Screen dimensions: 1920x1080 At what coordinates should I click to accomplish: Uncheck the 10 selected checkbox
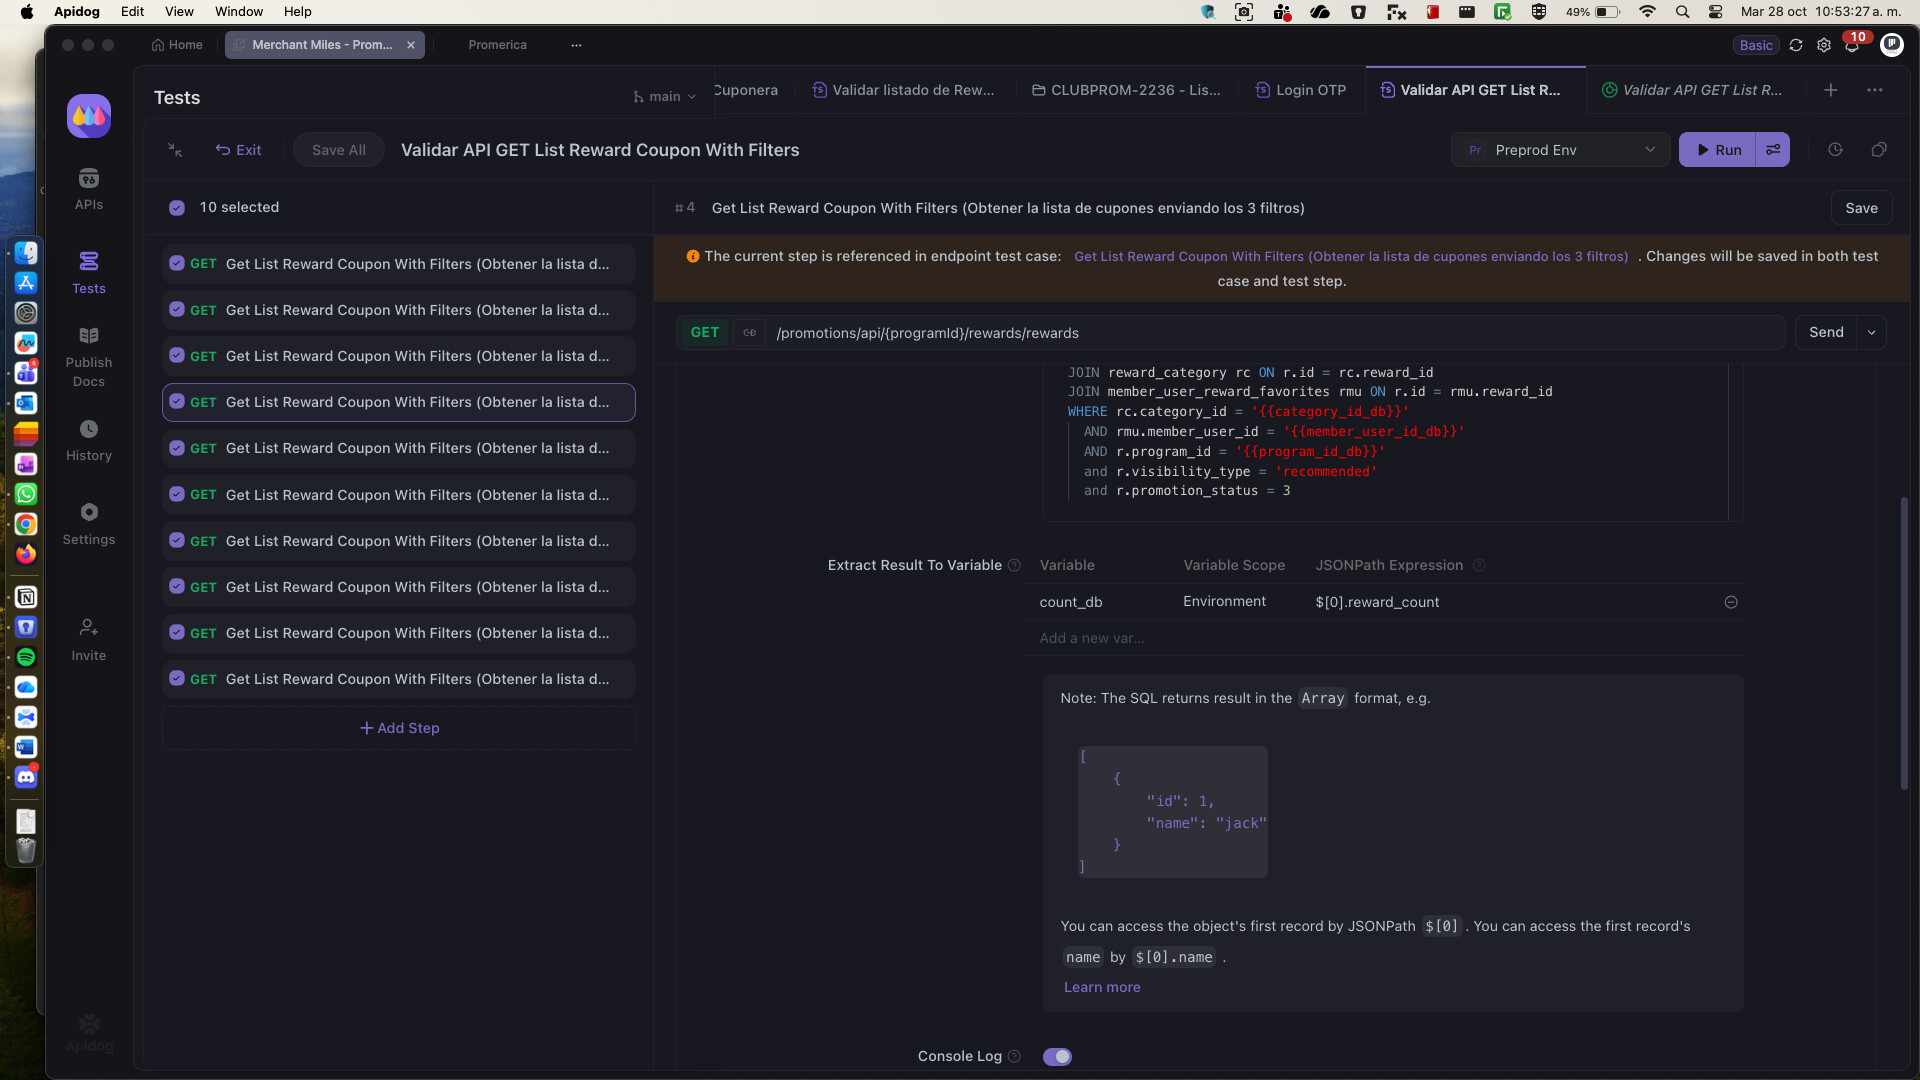177,208
